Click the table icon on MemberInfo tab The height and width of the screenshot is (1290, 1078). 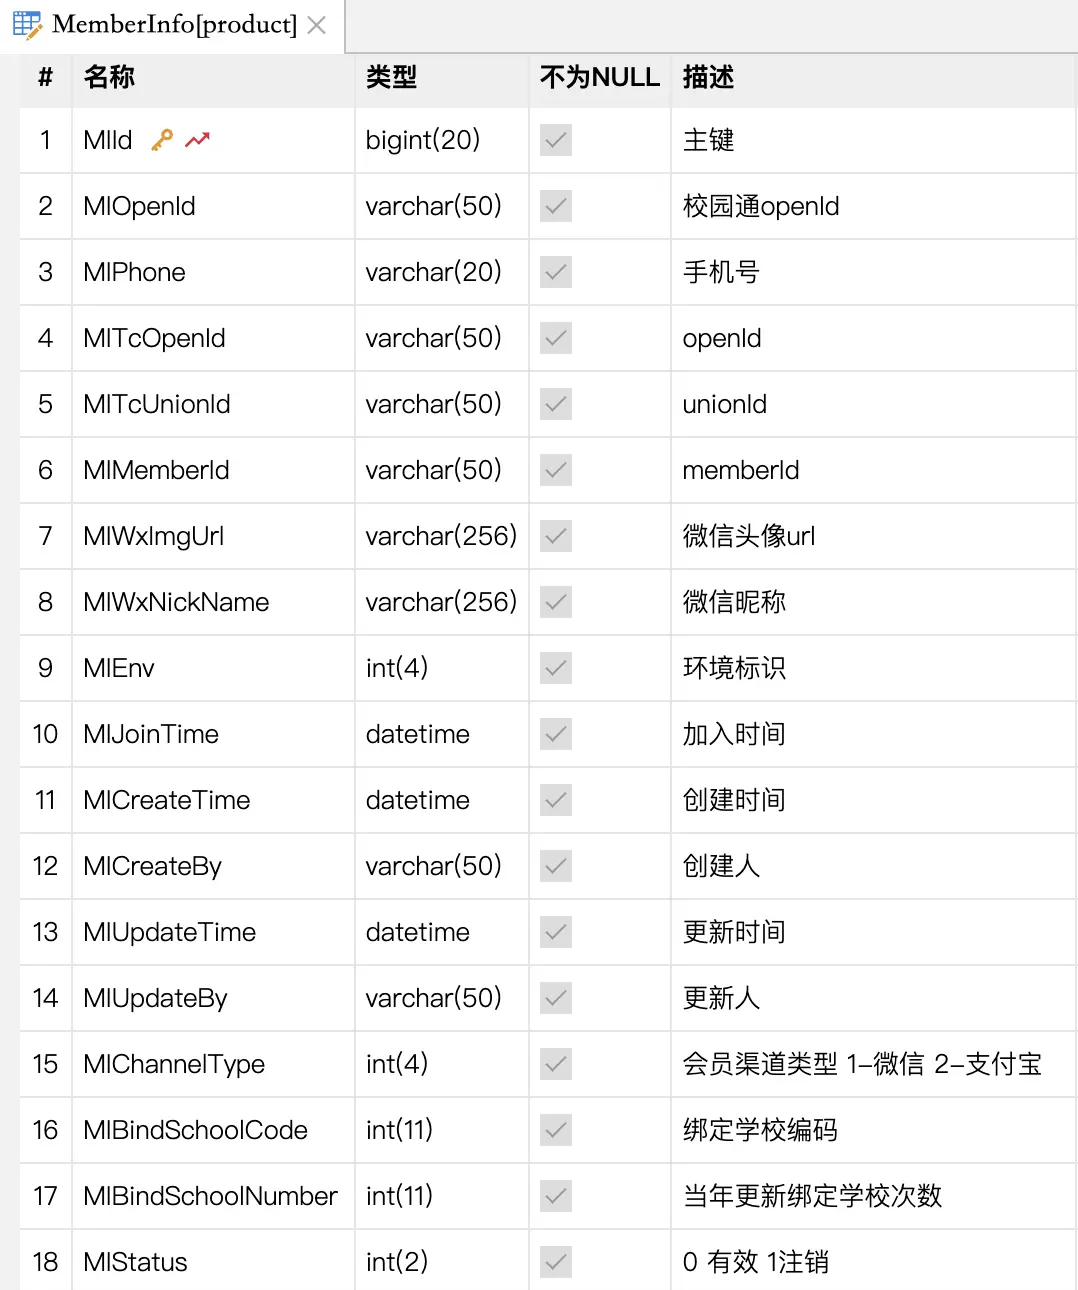27,24
